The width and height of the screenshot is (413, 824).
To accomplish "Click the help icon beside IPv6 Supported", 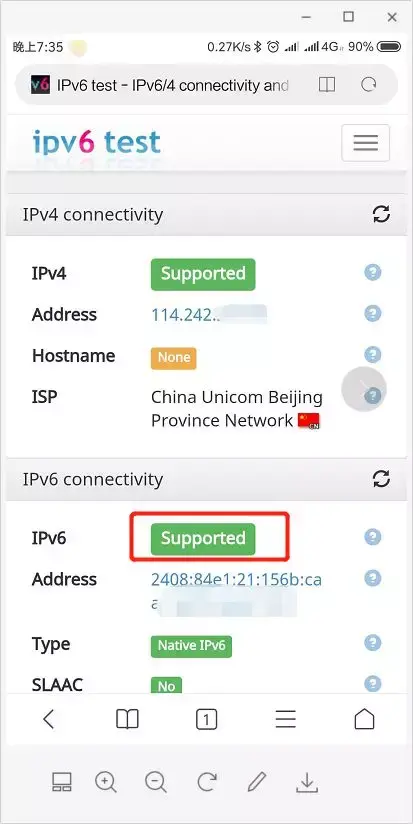I will pyautogui.click(x=373, y=537).
